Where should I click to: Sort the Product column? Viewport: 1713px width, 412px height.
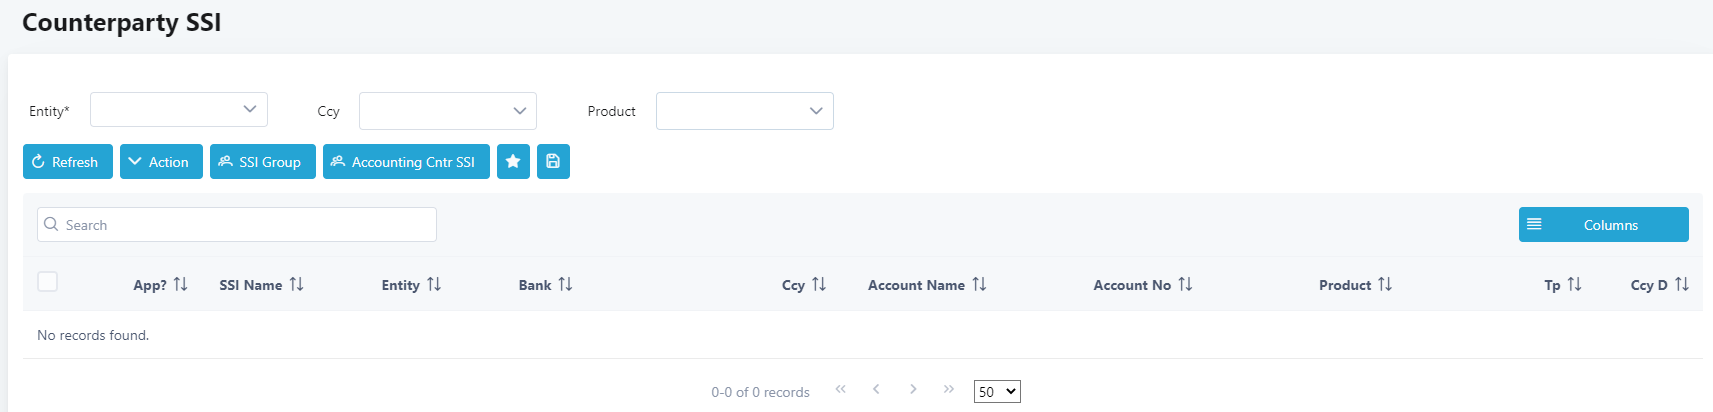[1385, 285]
